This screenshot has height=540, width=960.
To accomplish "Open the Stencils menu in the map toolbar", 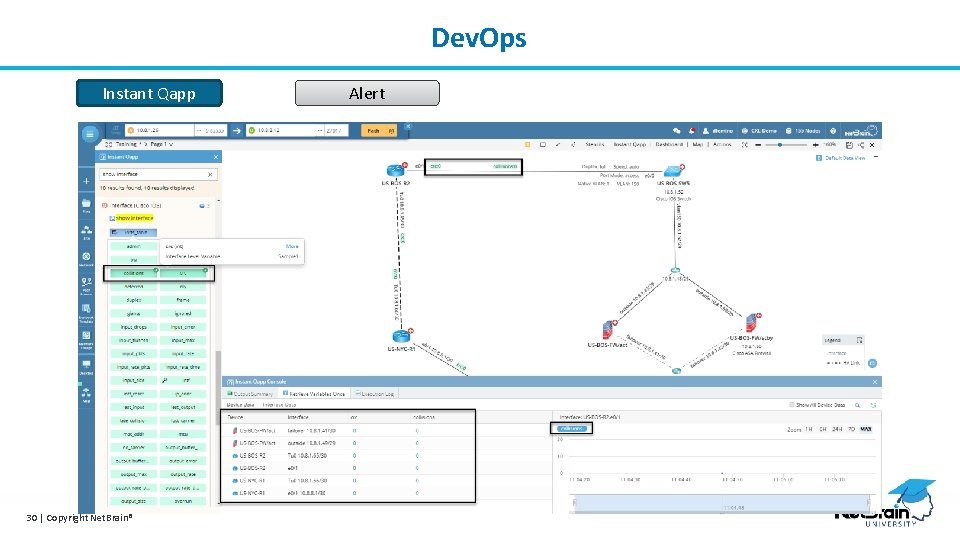I will pos(594,144).
